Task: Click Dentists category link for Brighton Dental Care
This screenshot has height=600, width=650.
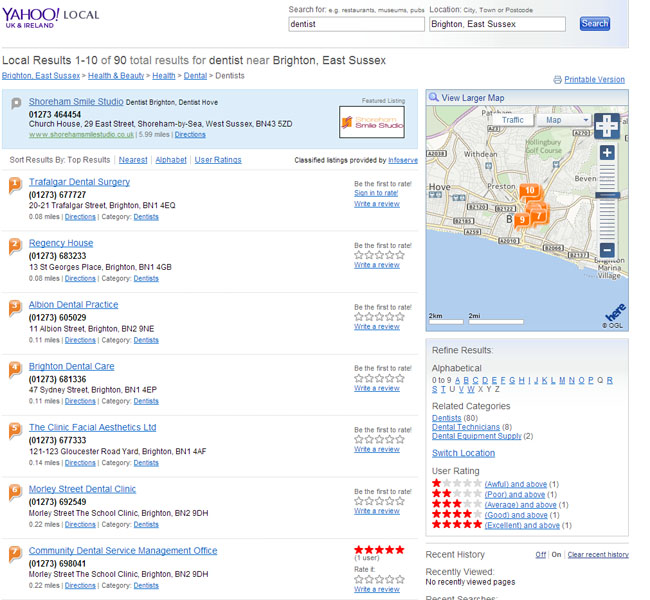Action: coord(146,401)
